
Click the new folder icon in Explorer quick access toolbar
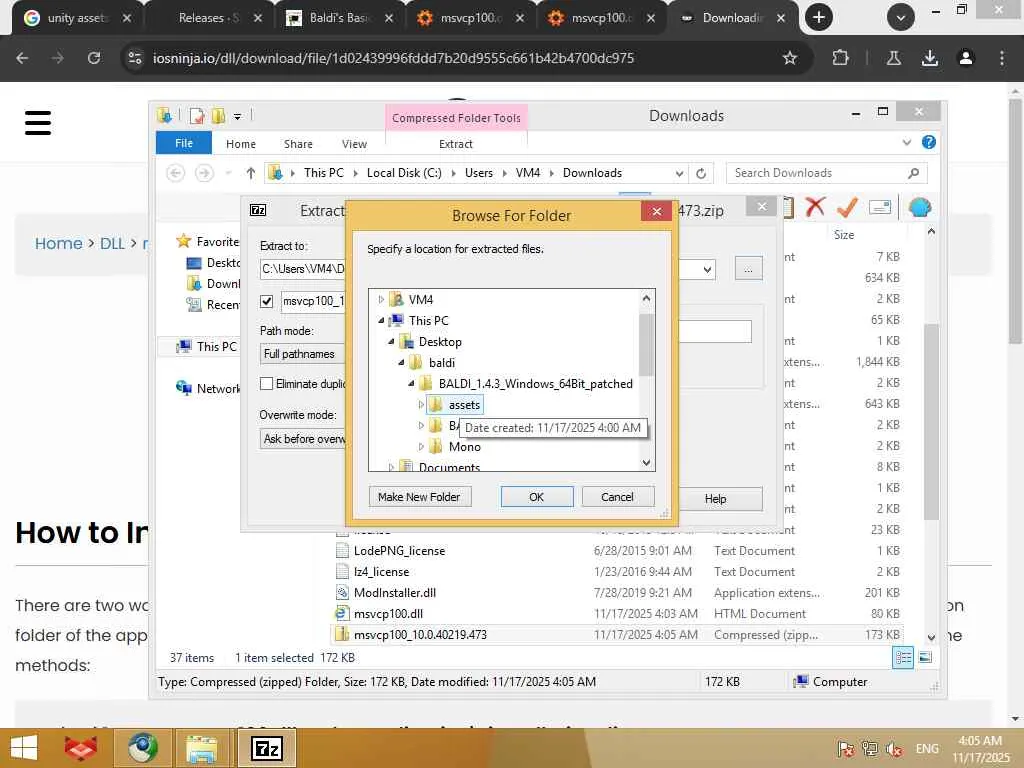pos(218,116)
